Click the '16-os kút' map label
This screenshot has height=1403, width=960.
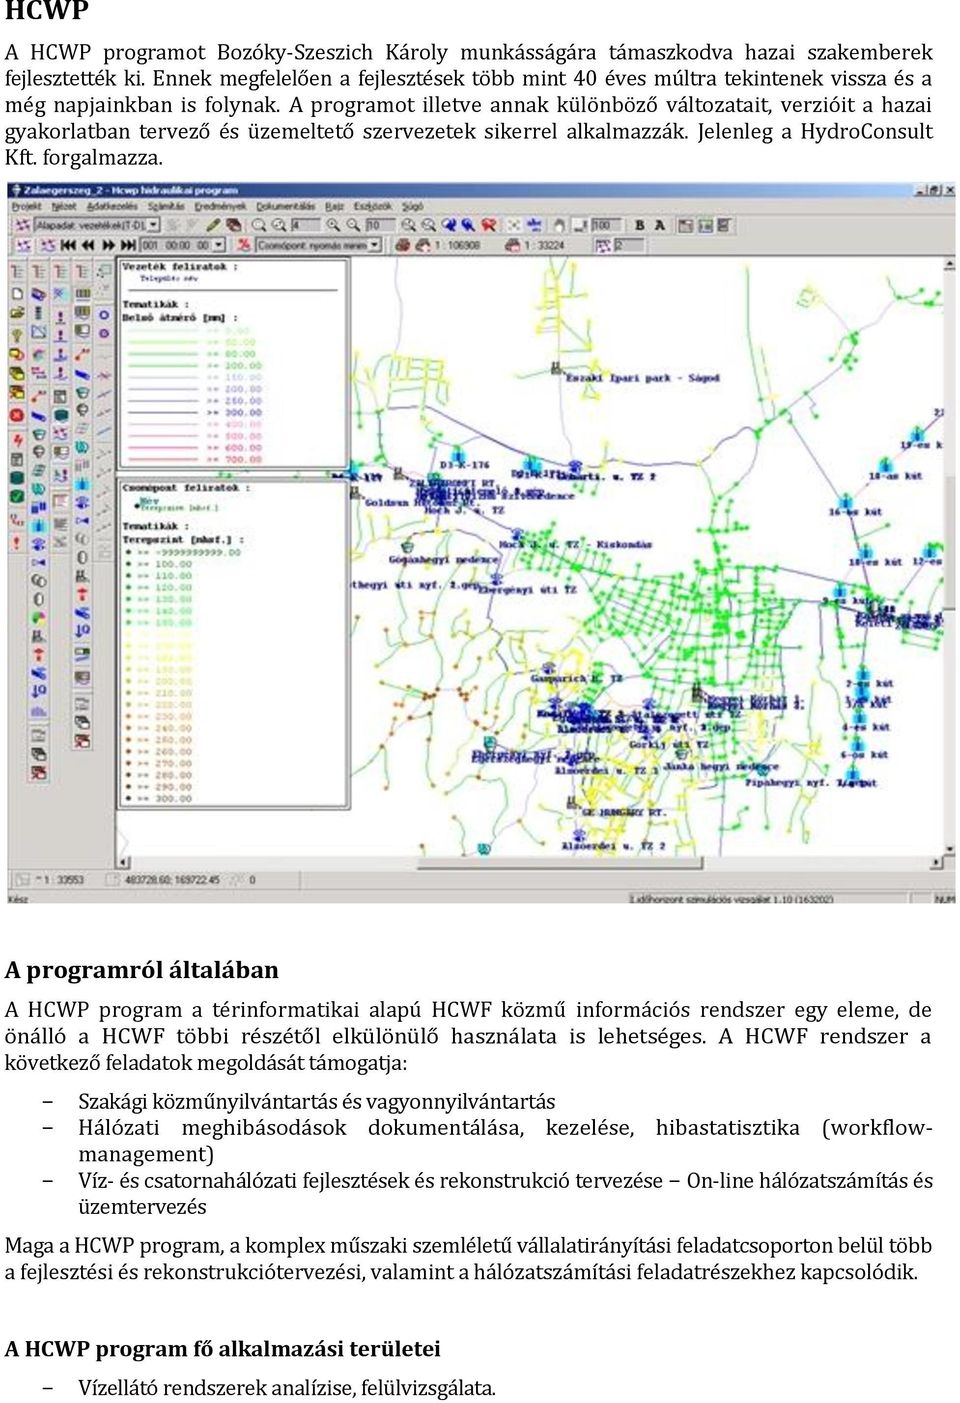click(855, 512)
